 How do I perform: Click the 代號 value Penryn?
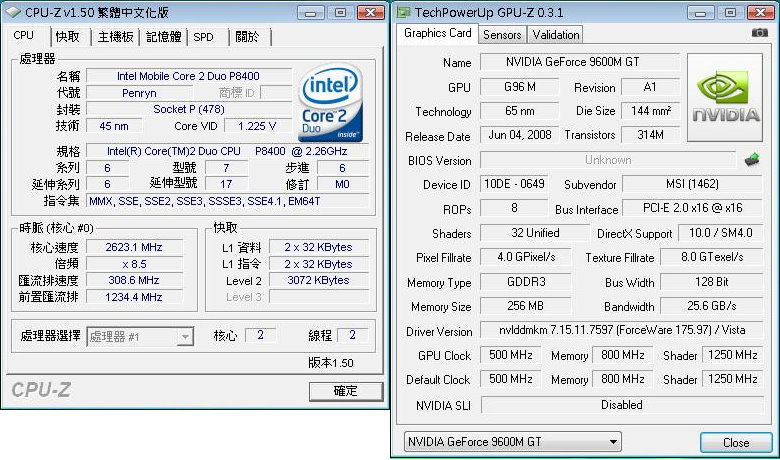(139, 93)
